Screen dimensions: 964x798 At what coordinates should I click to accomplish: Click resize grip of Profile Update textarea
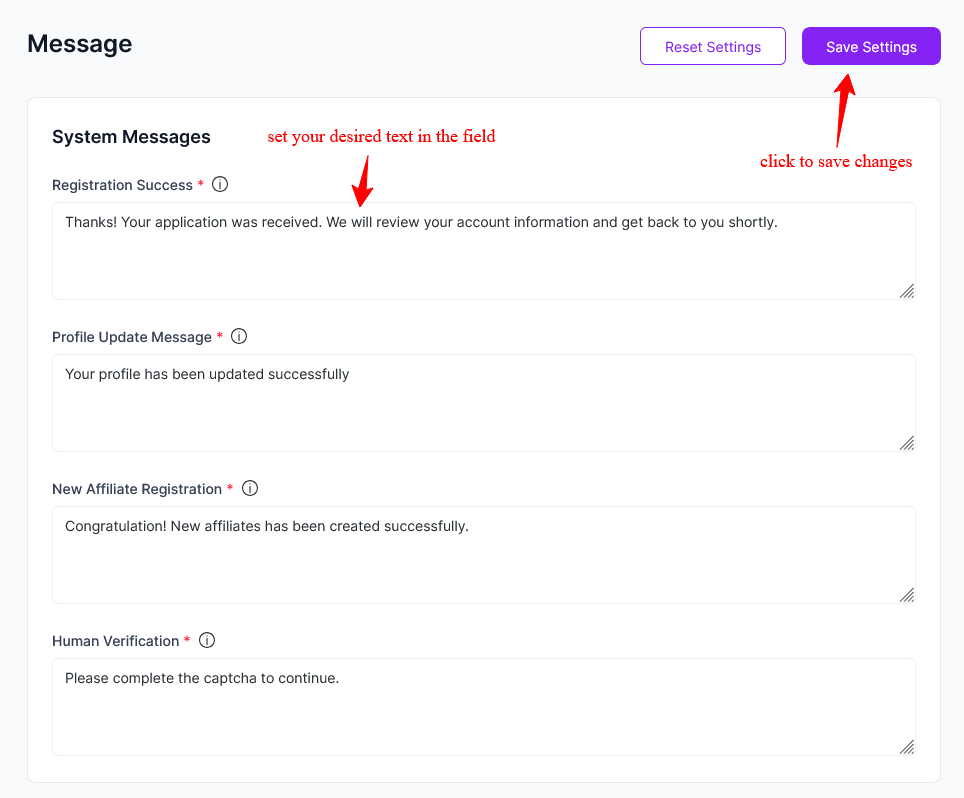(x=906, y=443)
